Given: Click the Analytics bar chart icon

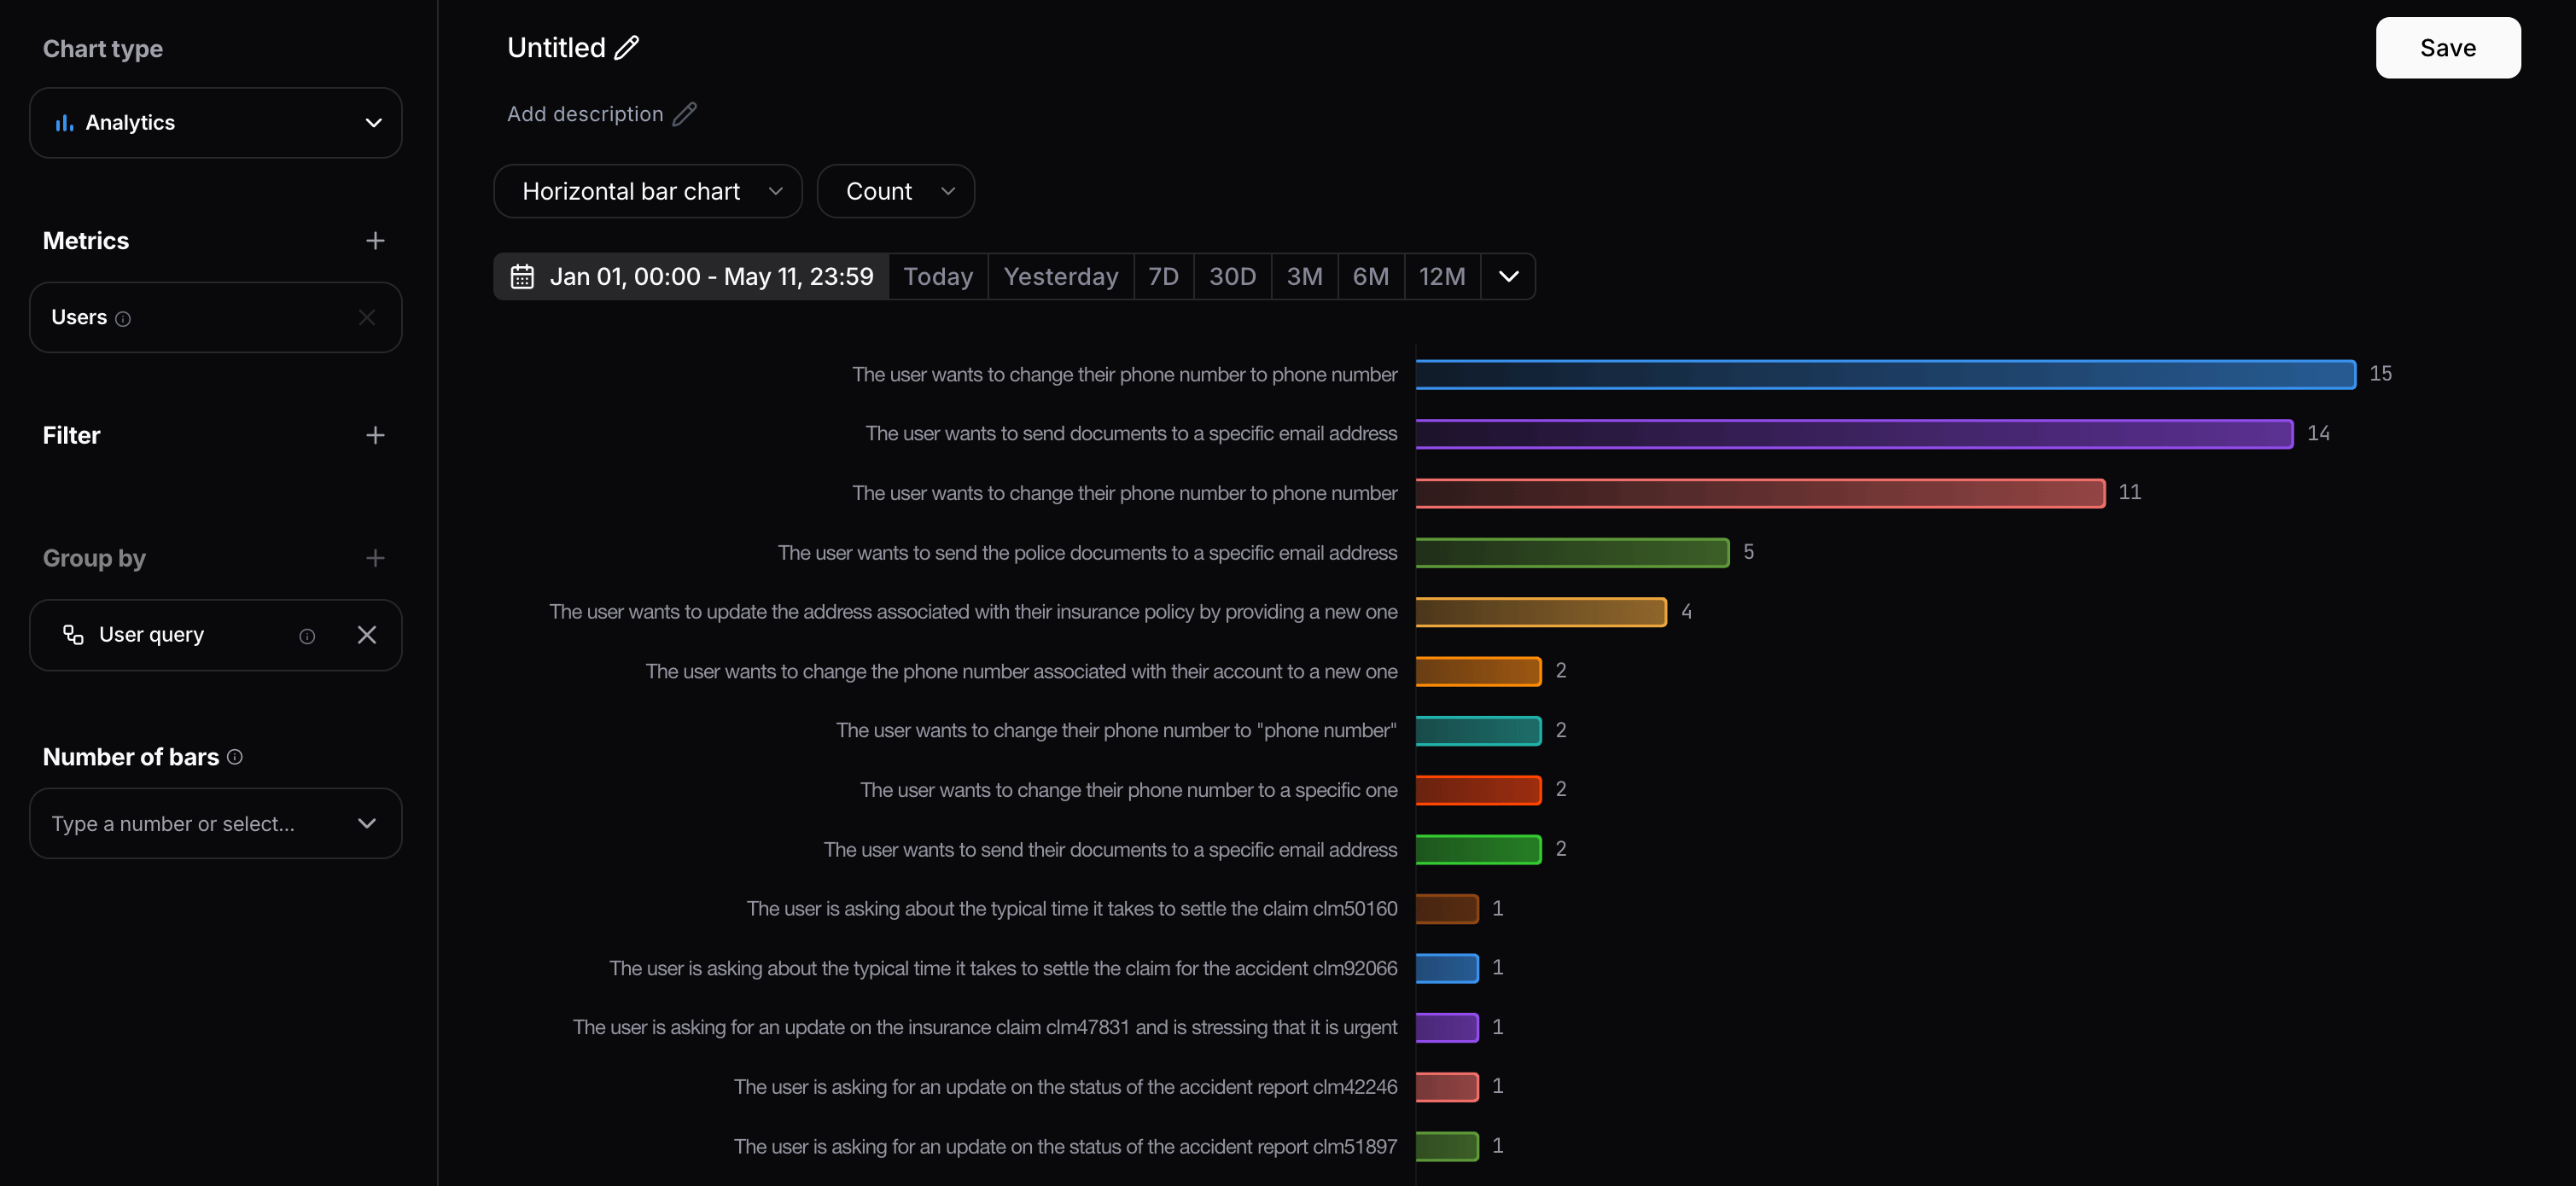Looking at the screenshot, I should [64, 123].
